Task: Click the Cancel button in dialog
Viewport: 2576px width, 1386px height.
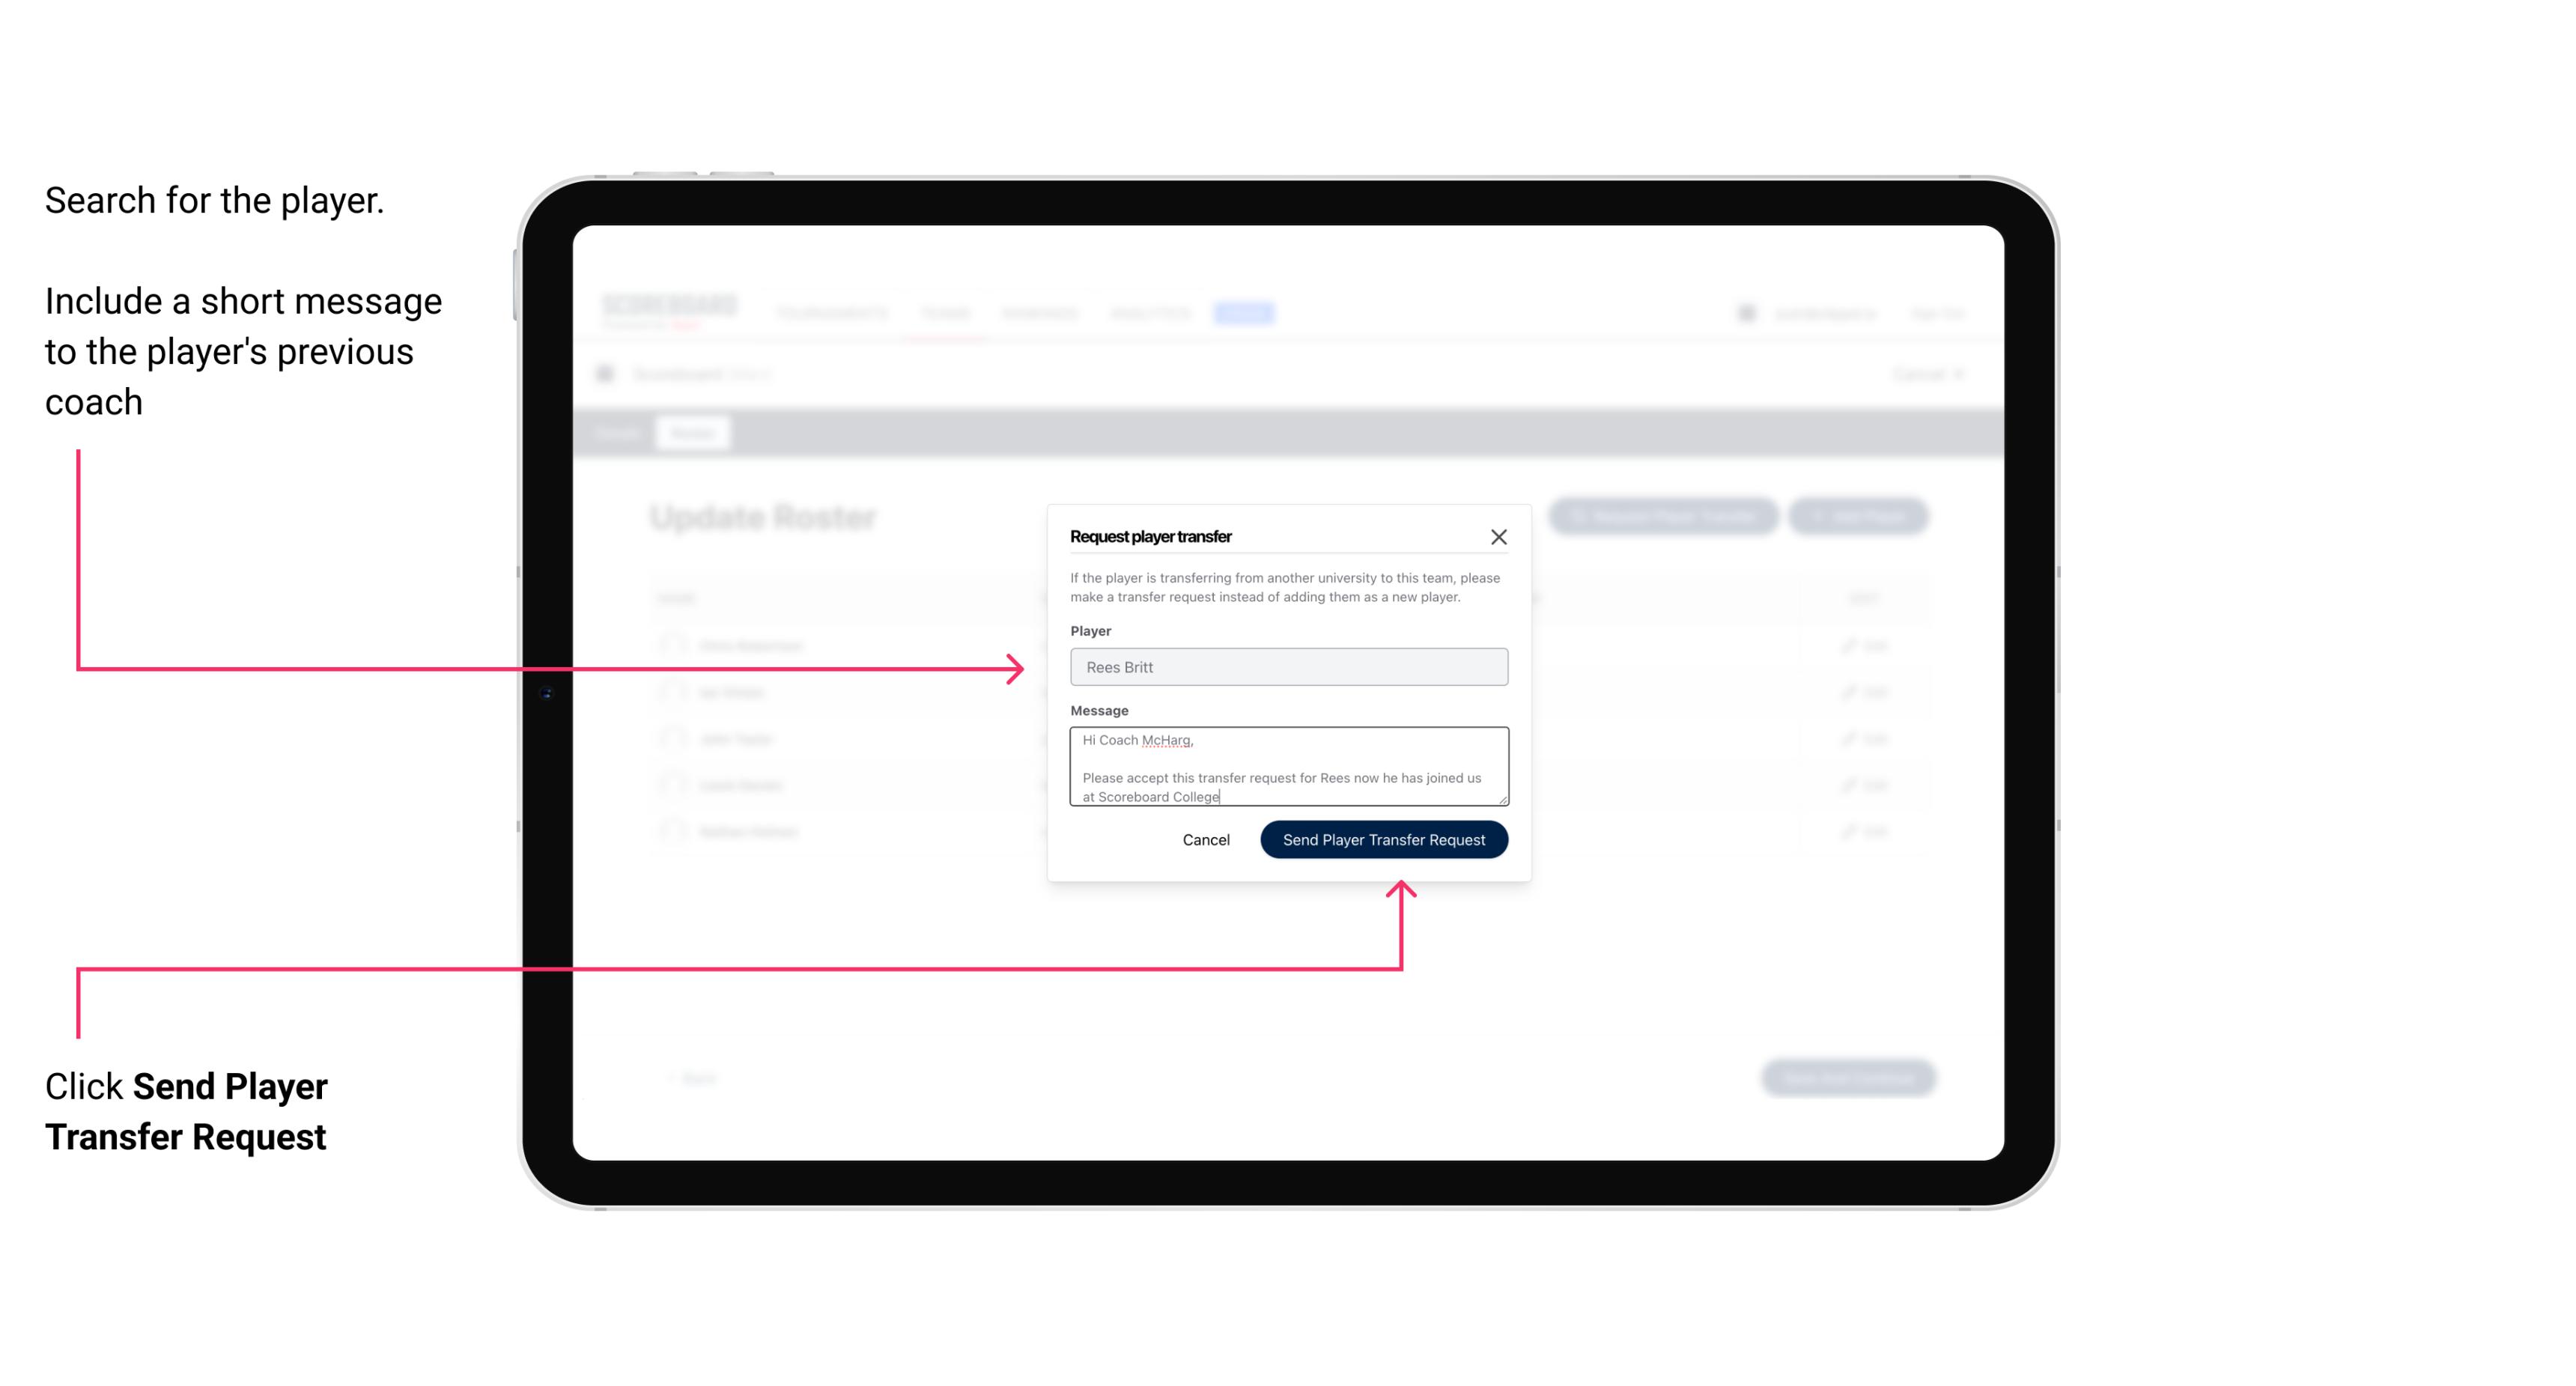Action: pos(1205,838)
